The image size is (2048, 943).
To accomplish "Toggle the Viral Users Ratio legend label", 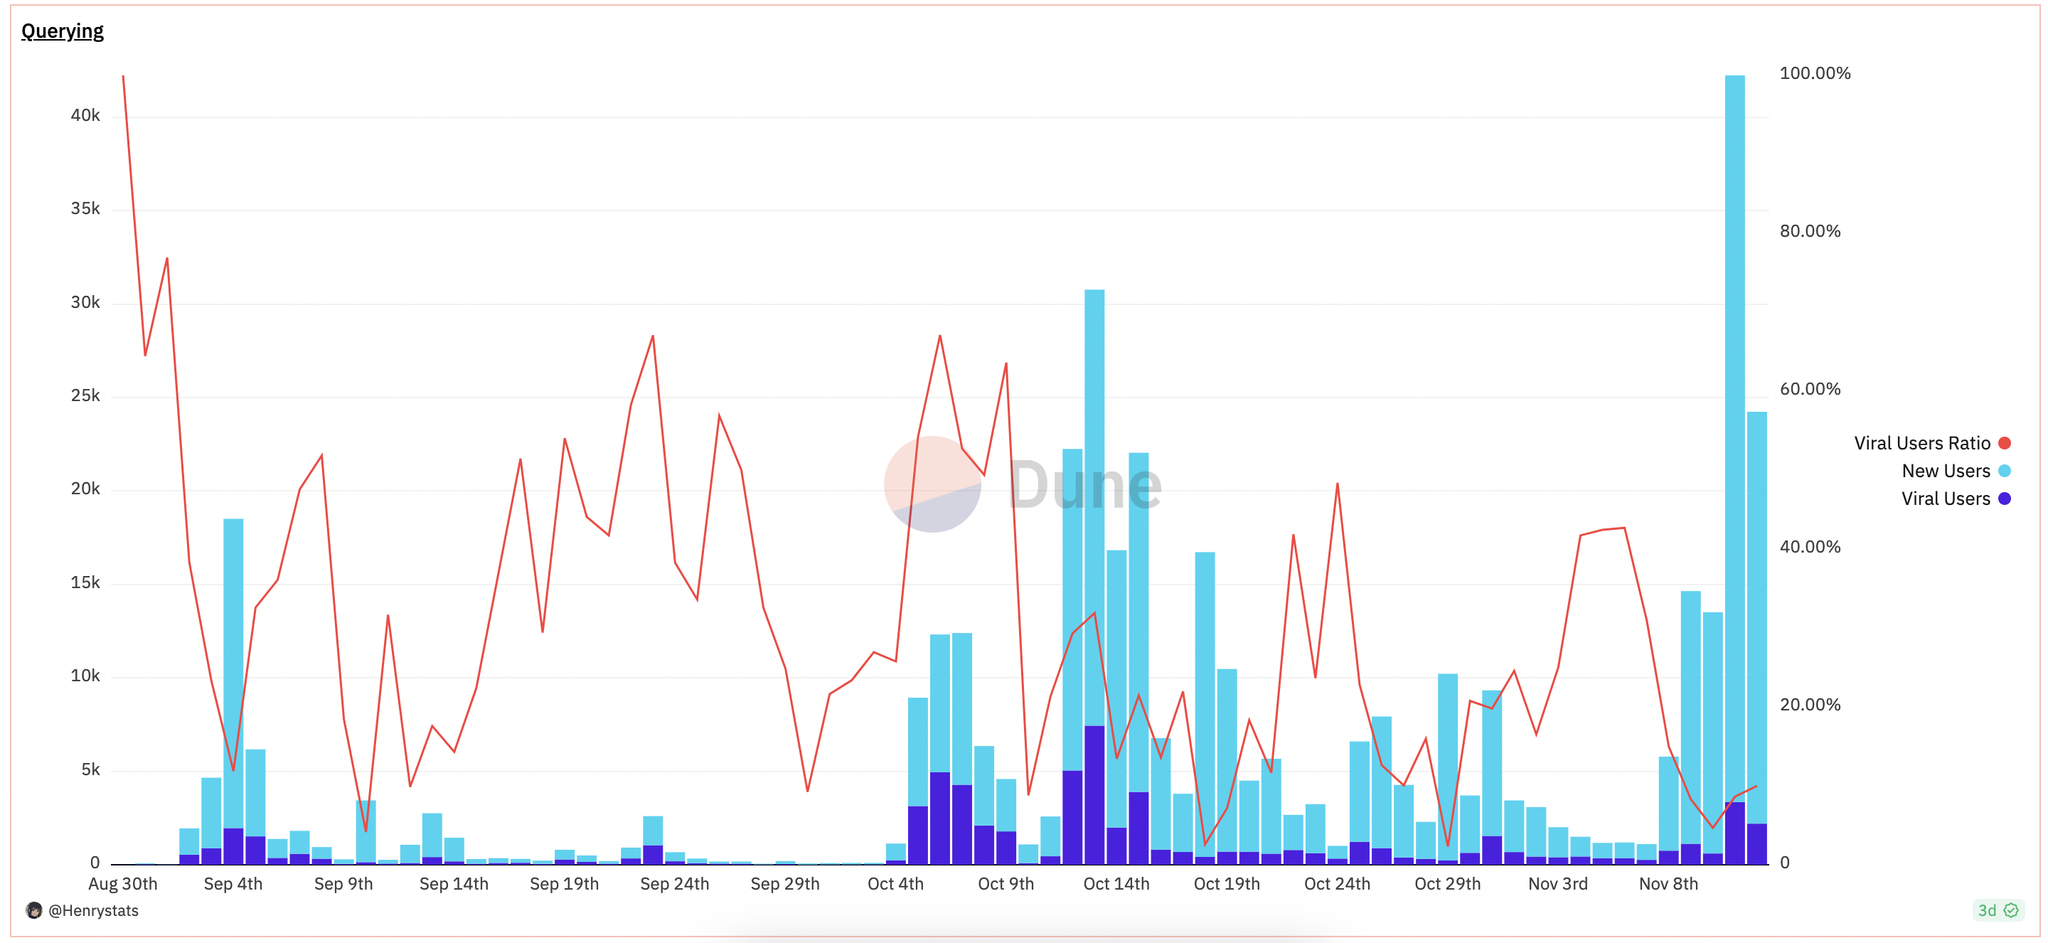I will point(1922,443).
